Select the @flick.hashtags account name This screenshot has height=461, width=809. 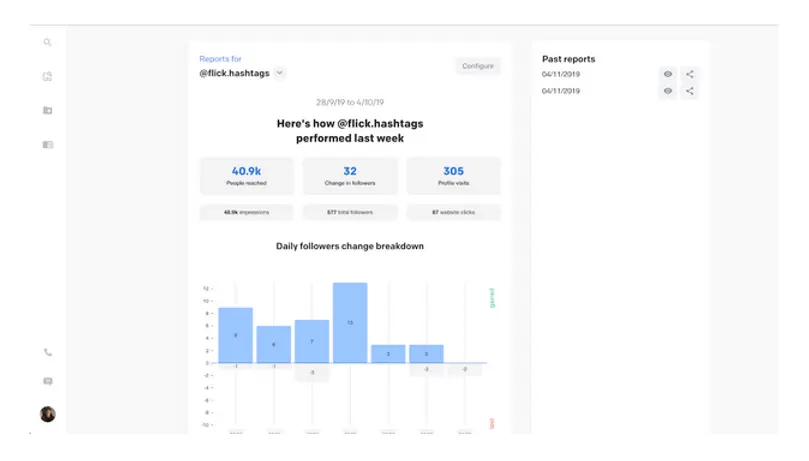[234, 73]
